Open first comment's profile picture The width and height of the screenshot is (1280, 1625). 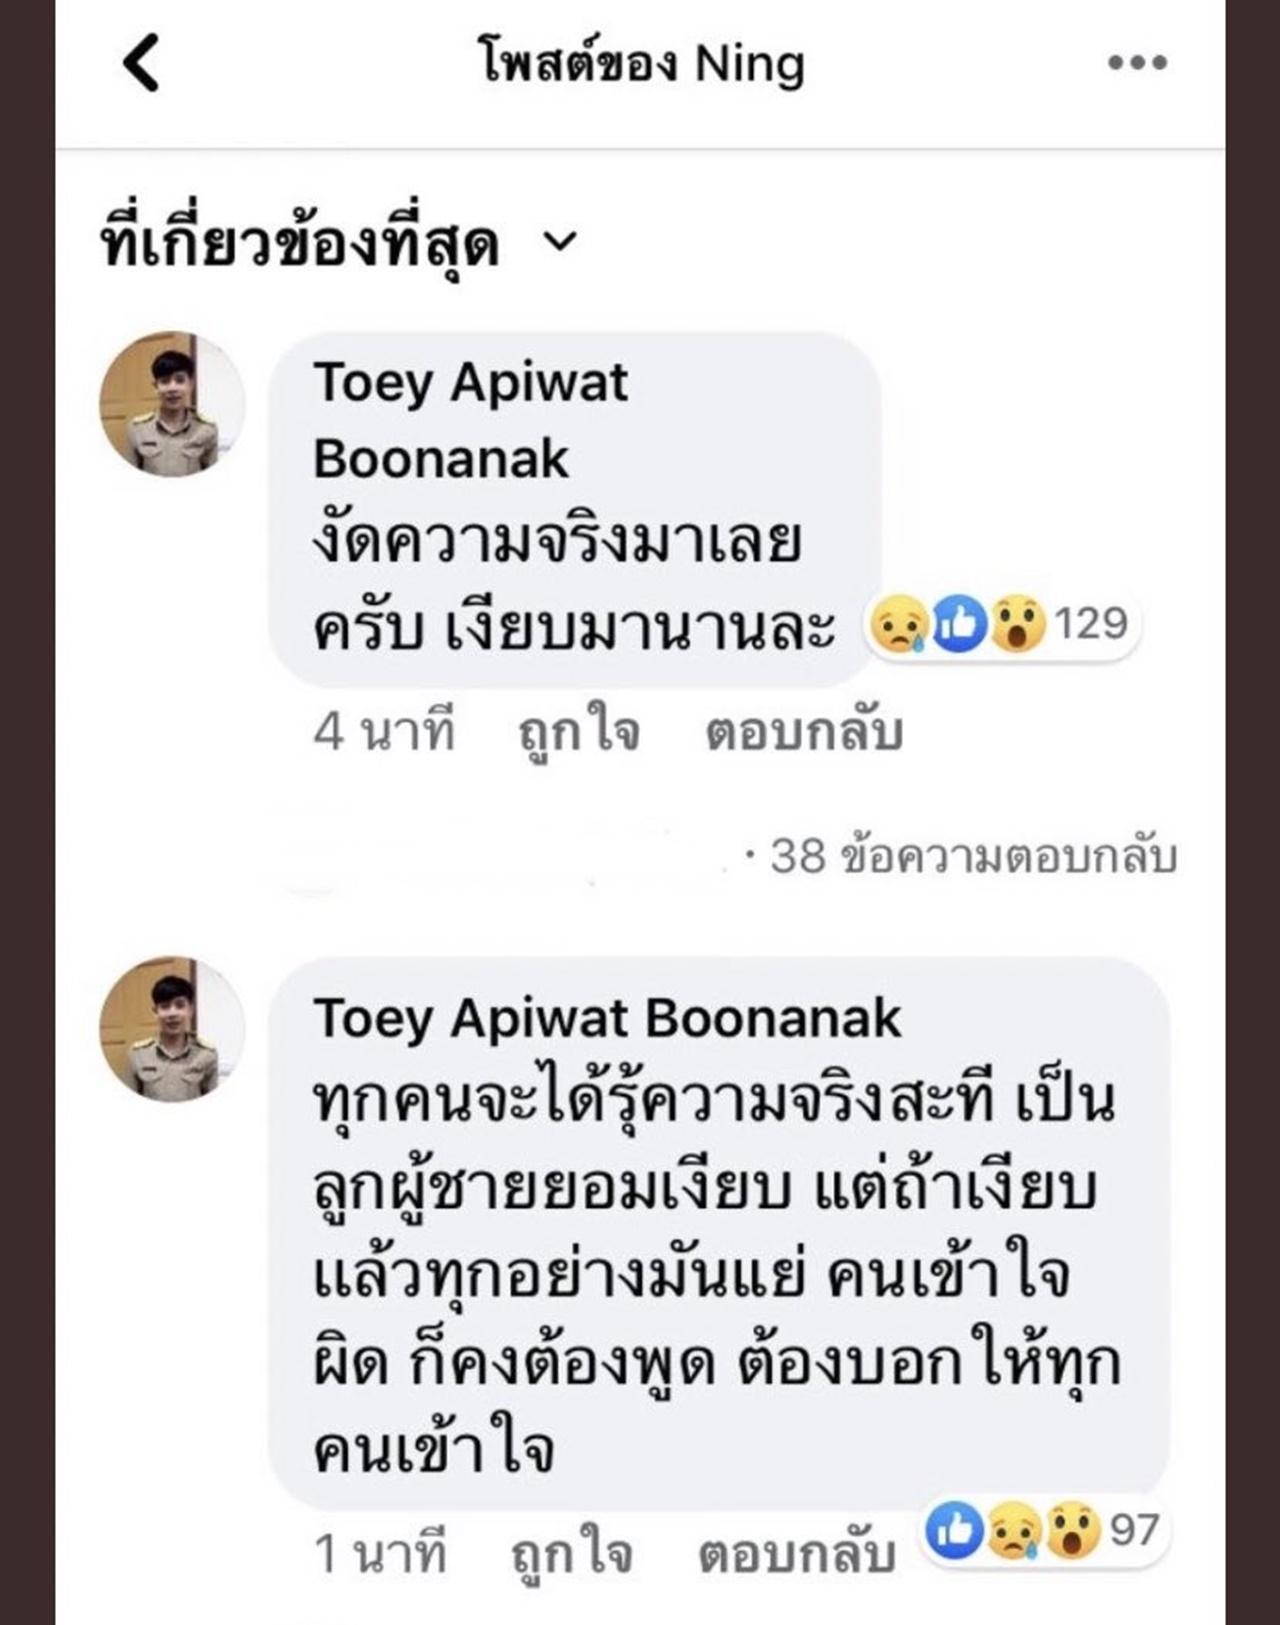[172, 404]
